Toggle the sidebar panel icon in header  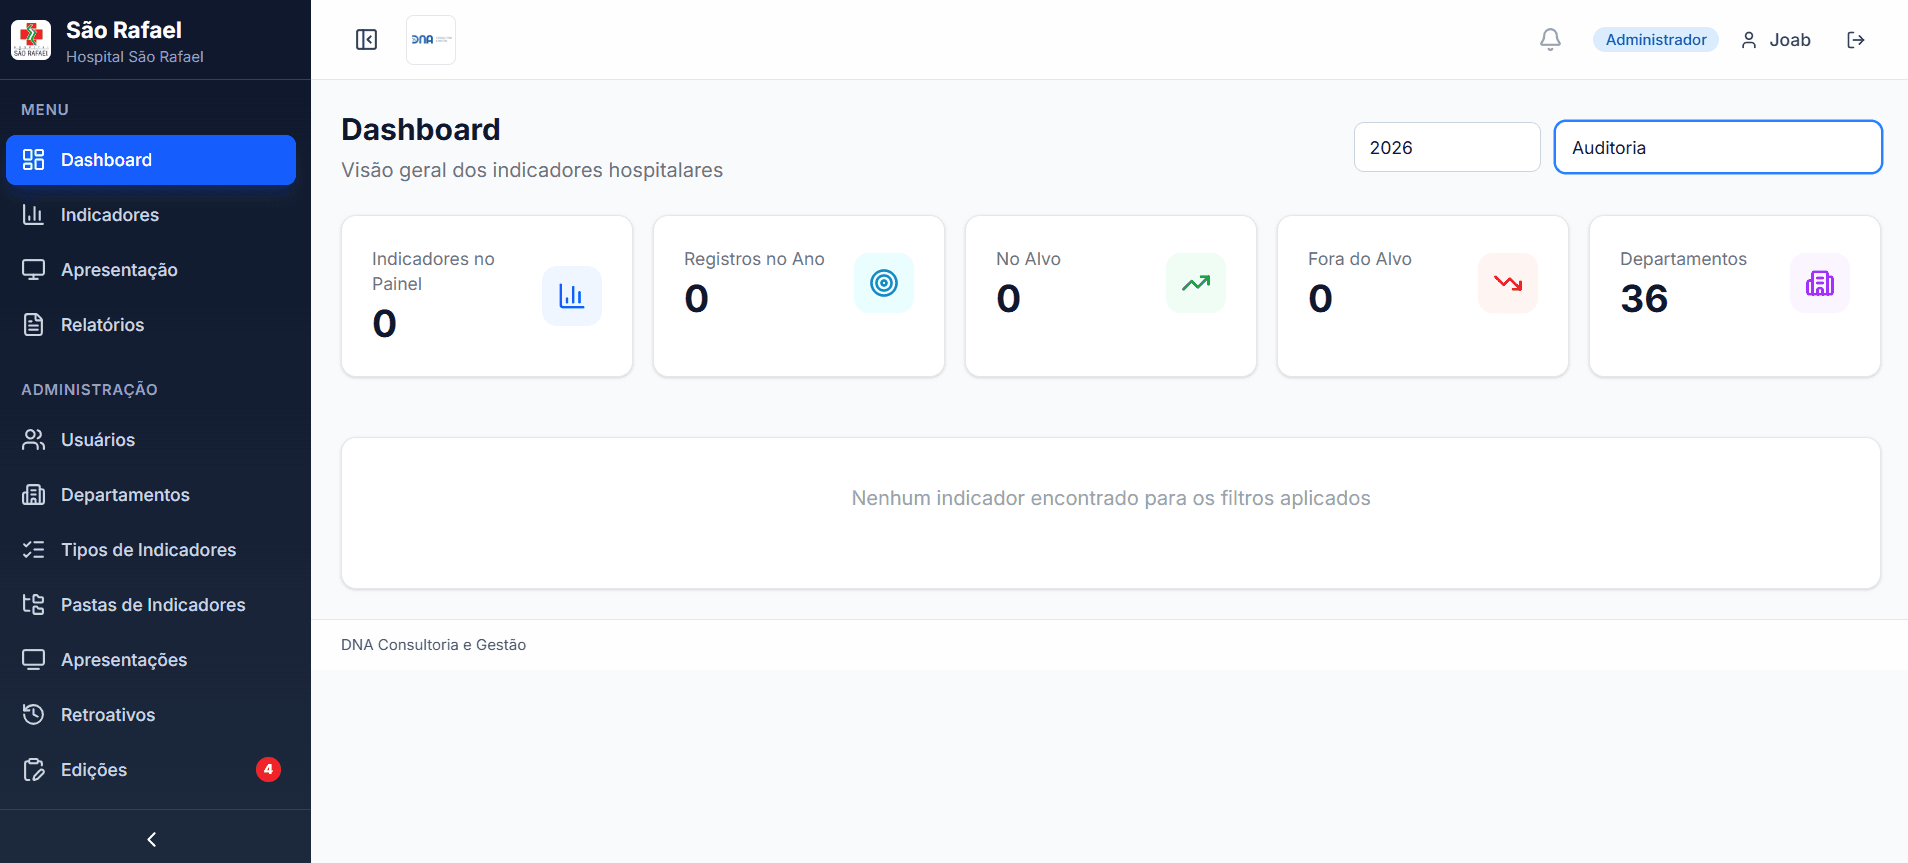[366, 40]
